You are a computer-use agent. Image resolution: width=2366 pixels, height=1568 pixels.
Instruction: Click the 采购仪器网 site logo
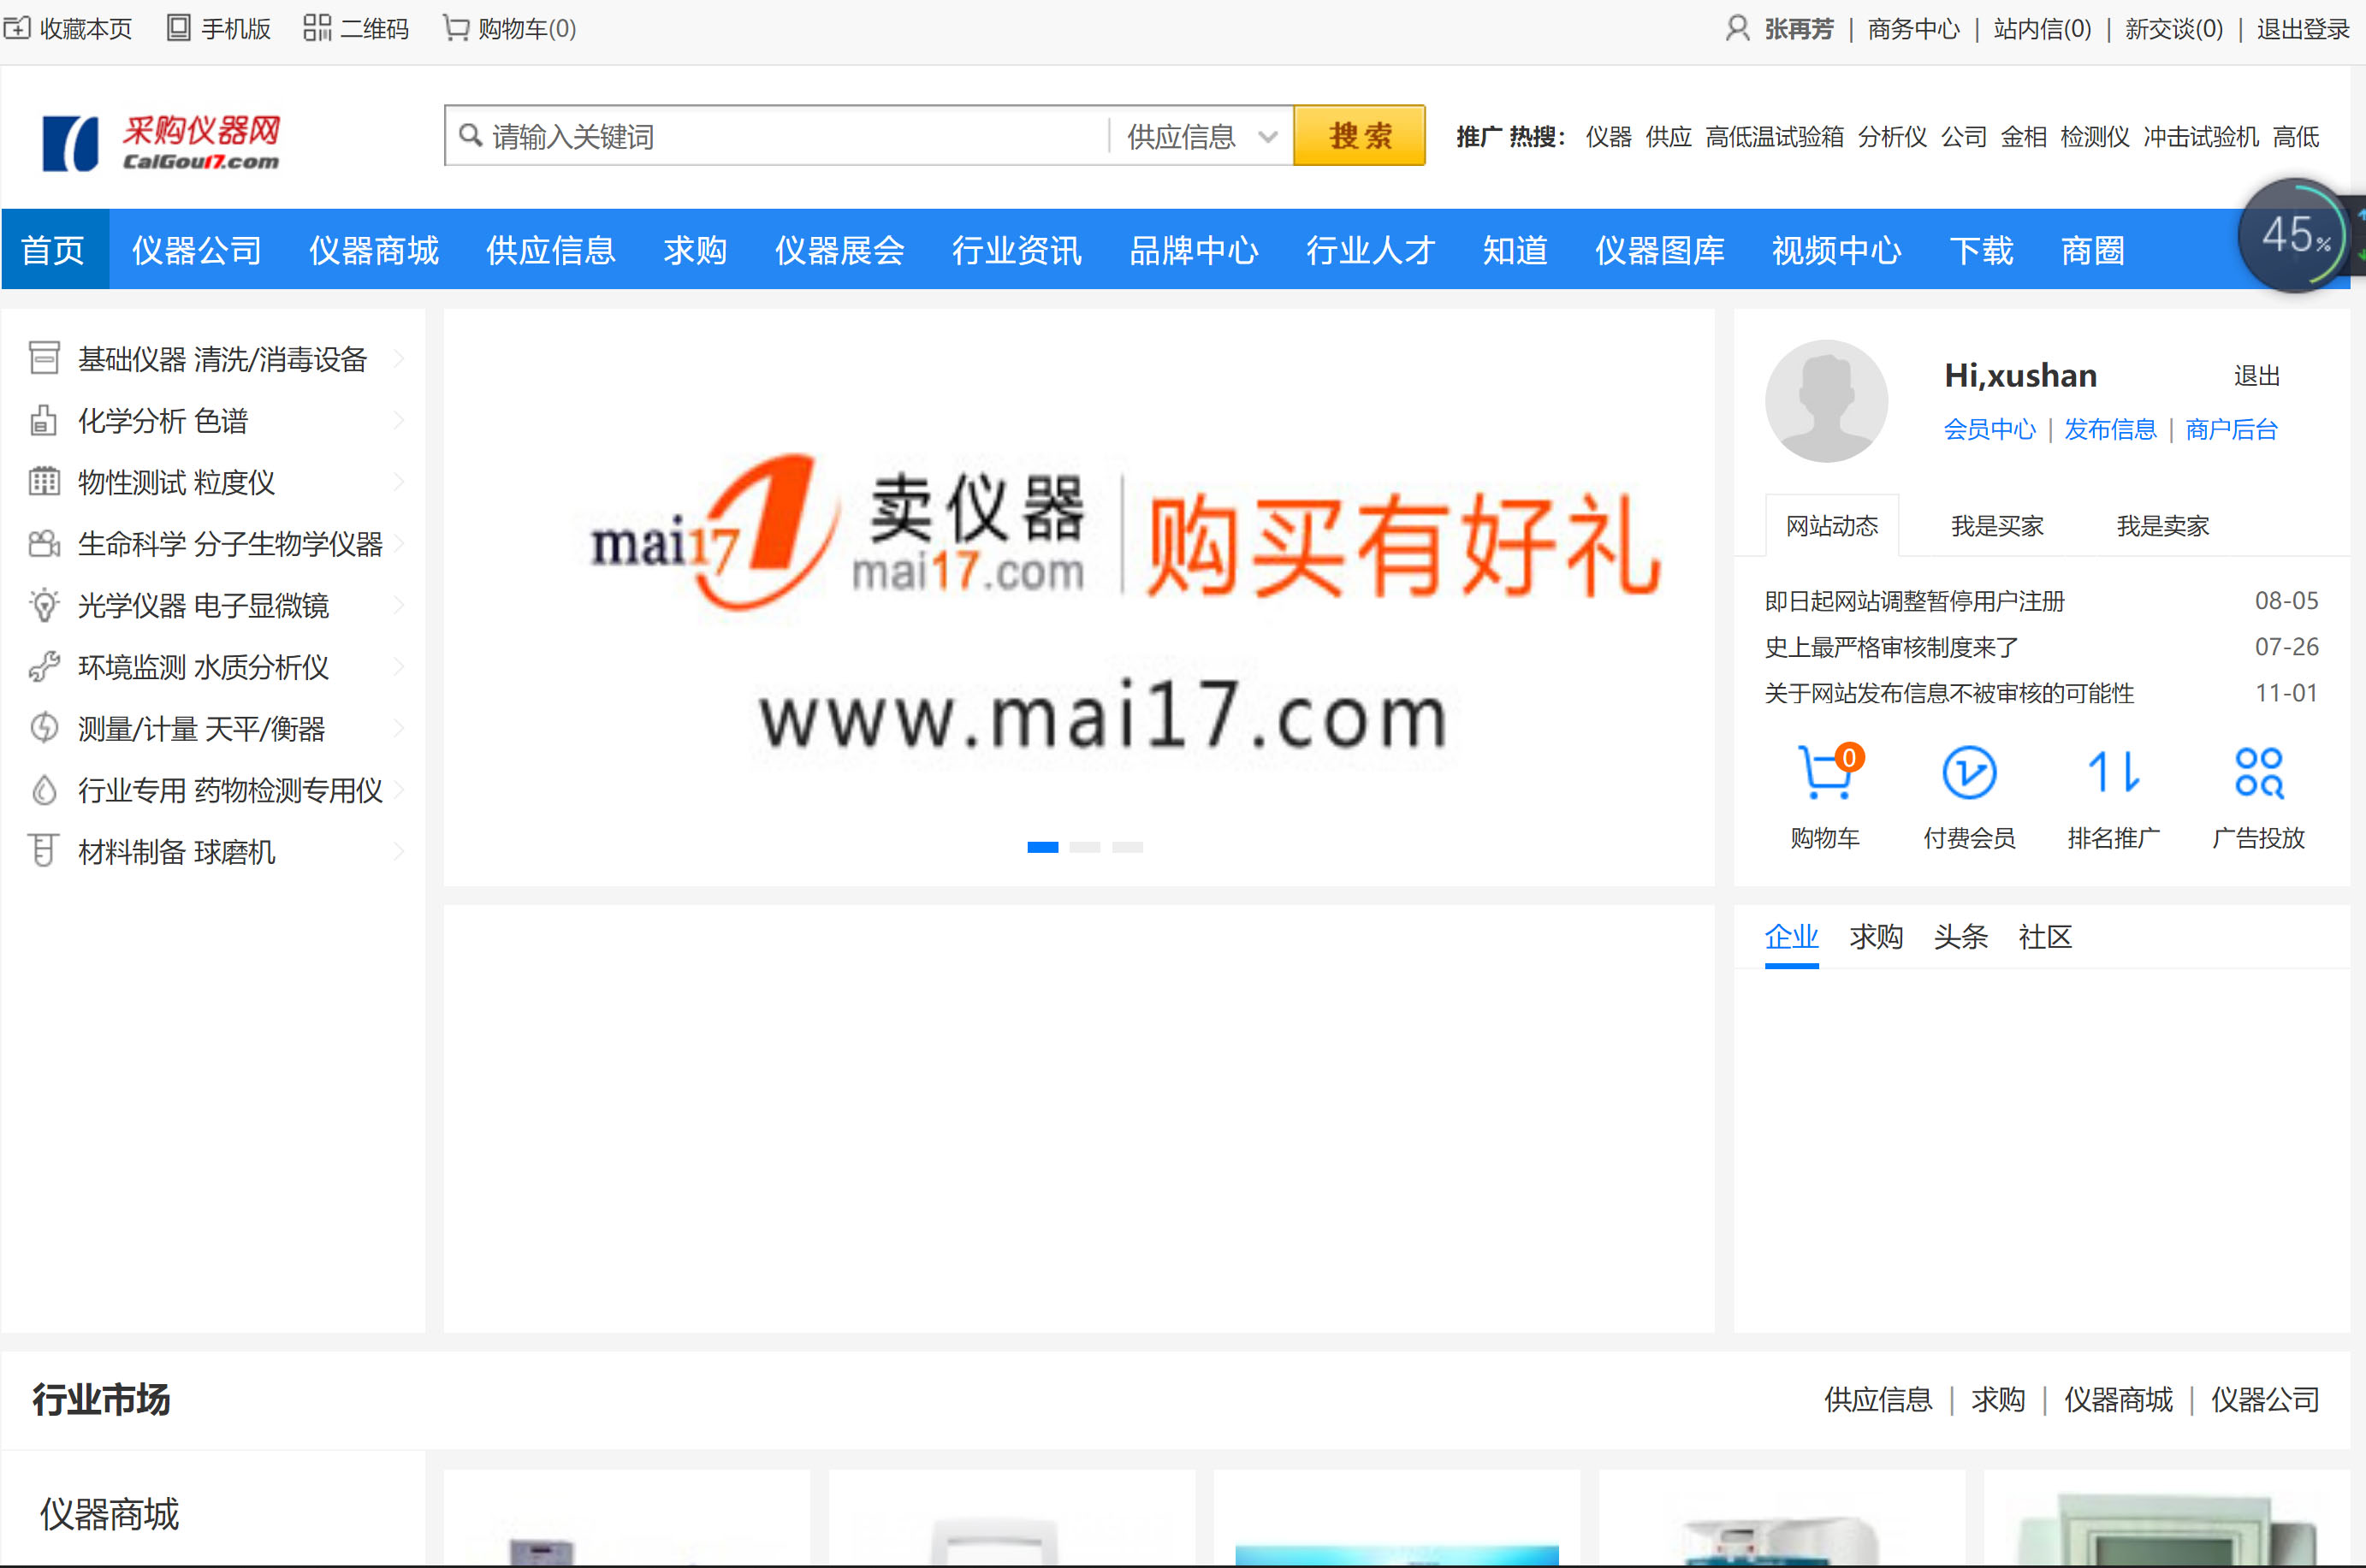[x=162, y=143]
